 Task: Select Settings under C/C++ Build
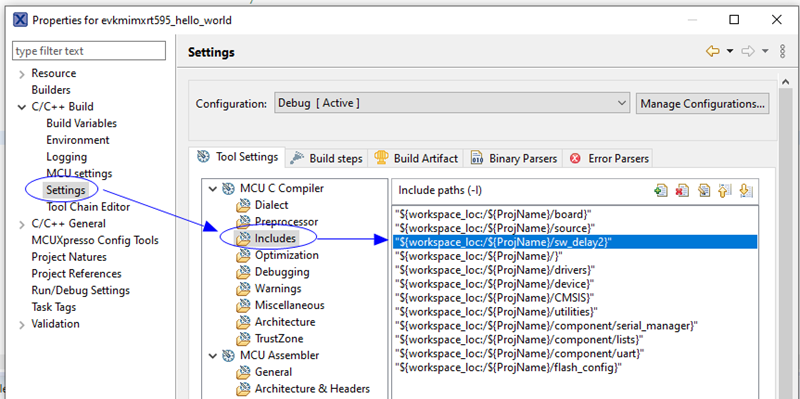pos(66,190)
